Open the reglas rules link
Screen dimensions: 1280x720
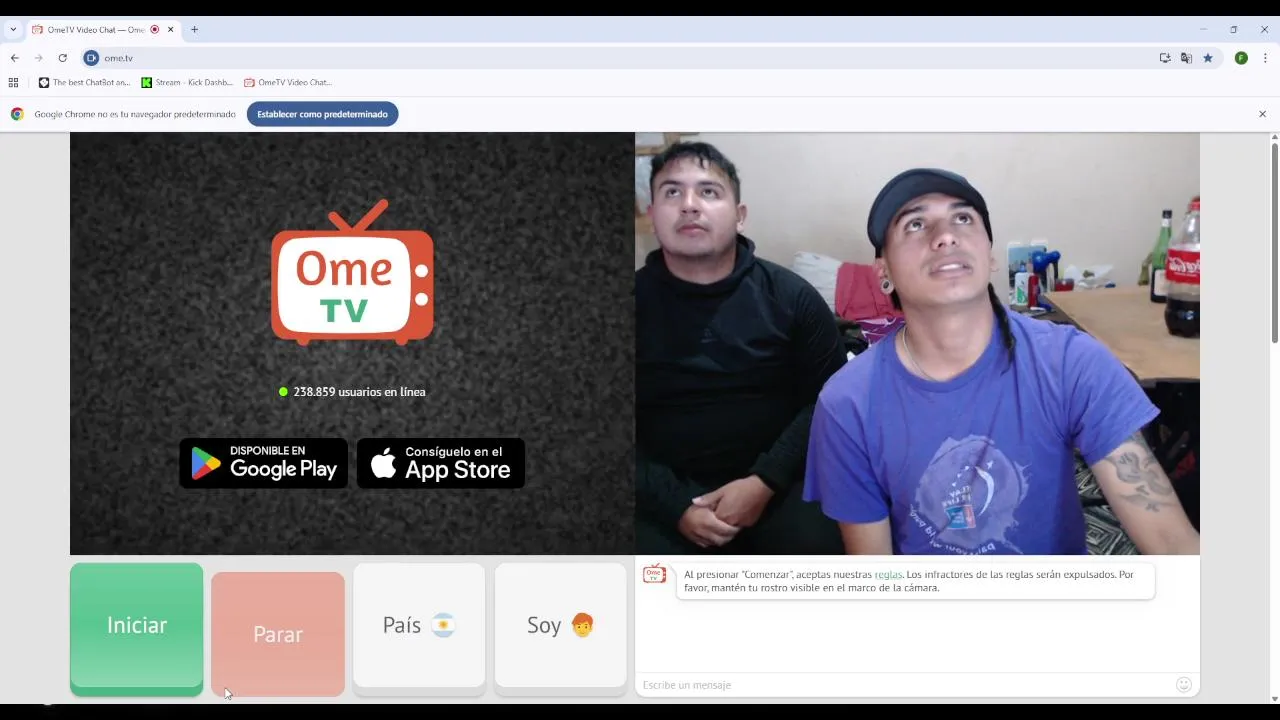(888, 575)
